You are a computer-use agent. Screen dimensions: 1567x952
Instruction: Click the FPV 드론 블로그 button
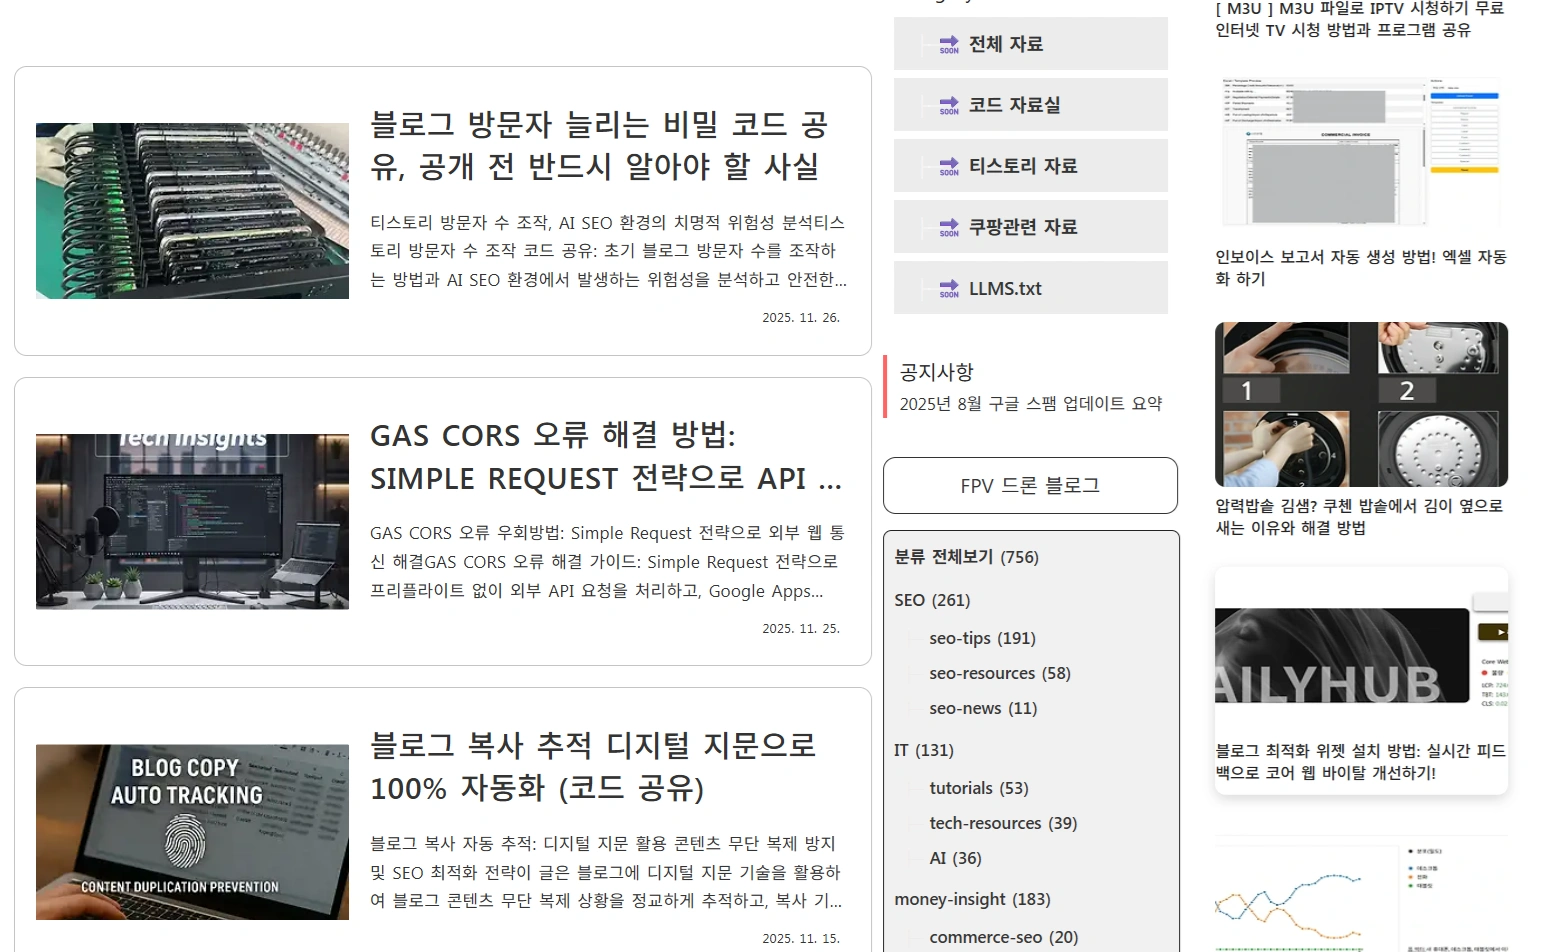[x=1030, y=485]
